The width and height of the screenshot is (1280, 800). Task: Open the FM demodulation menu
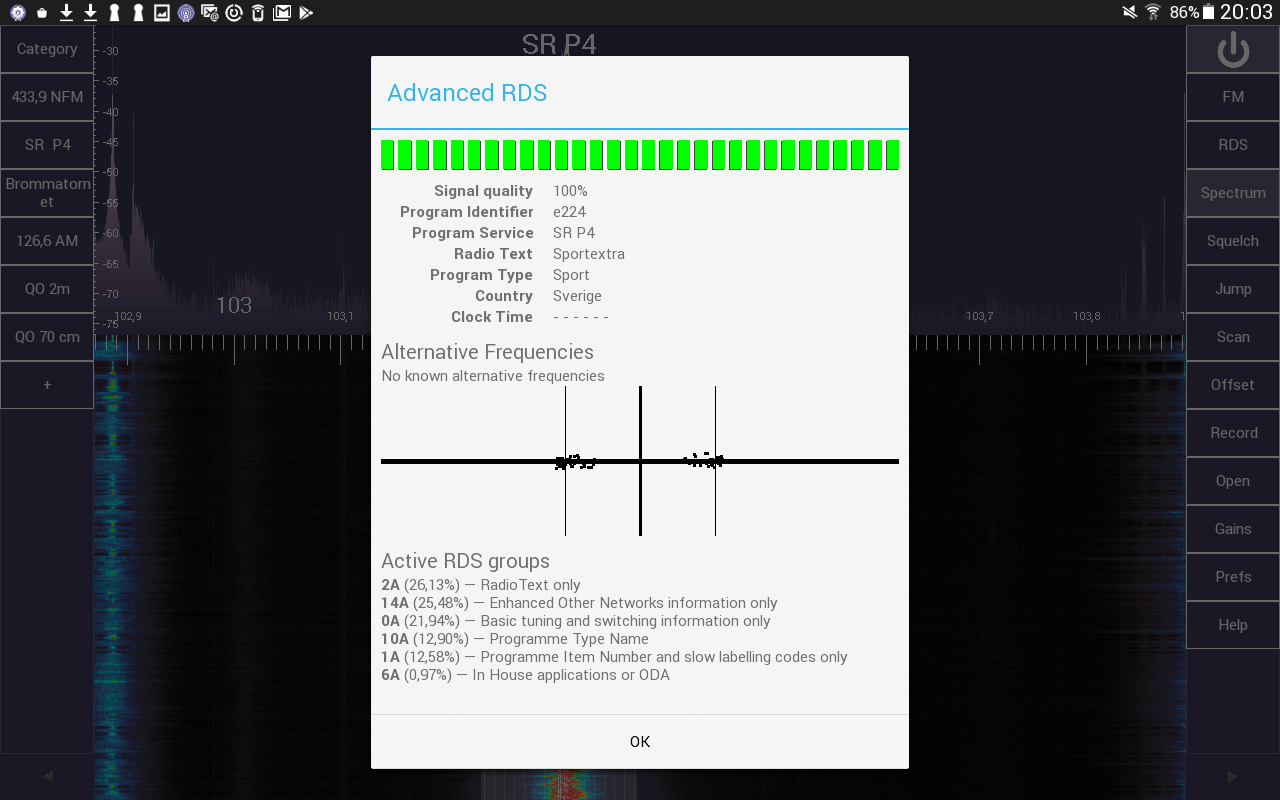click(x=1232, y=97)
